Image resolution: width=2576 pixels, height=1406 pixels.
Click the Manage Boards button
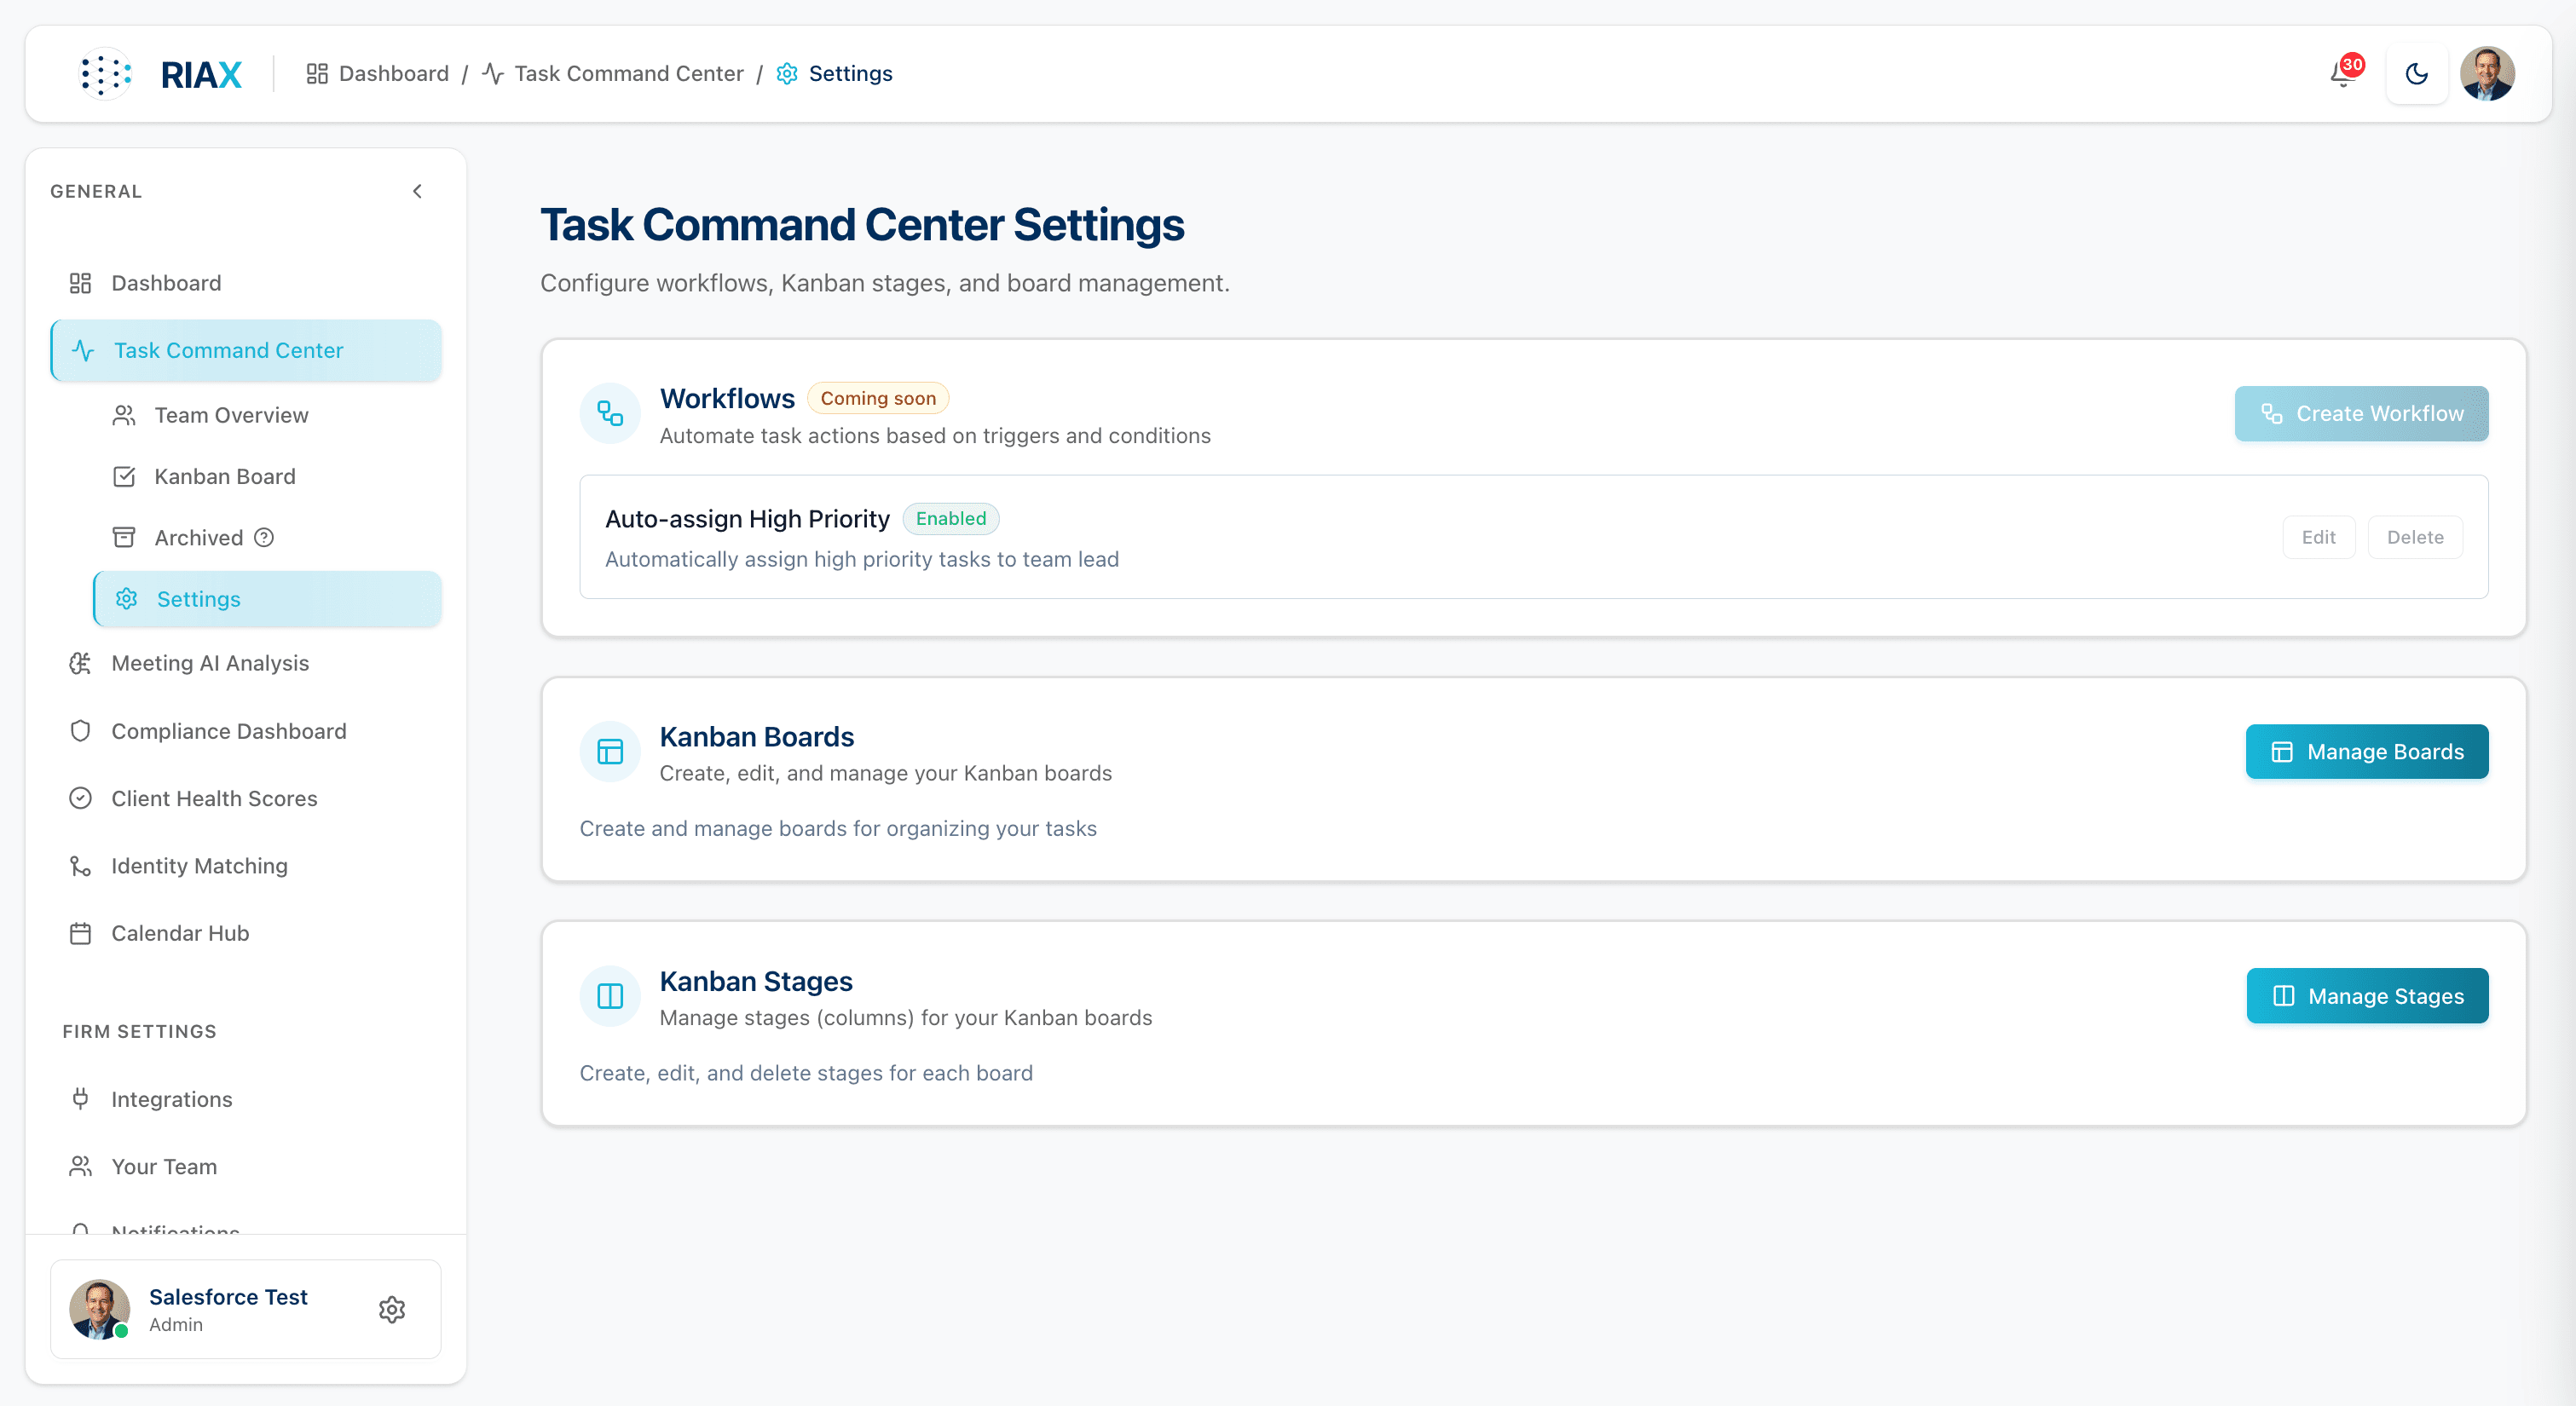pyautogui.click(x=2366, y=751)
